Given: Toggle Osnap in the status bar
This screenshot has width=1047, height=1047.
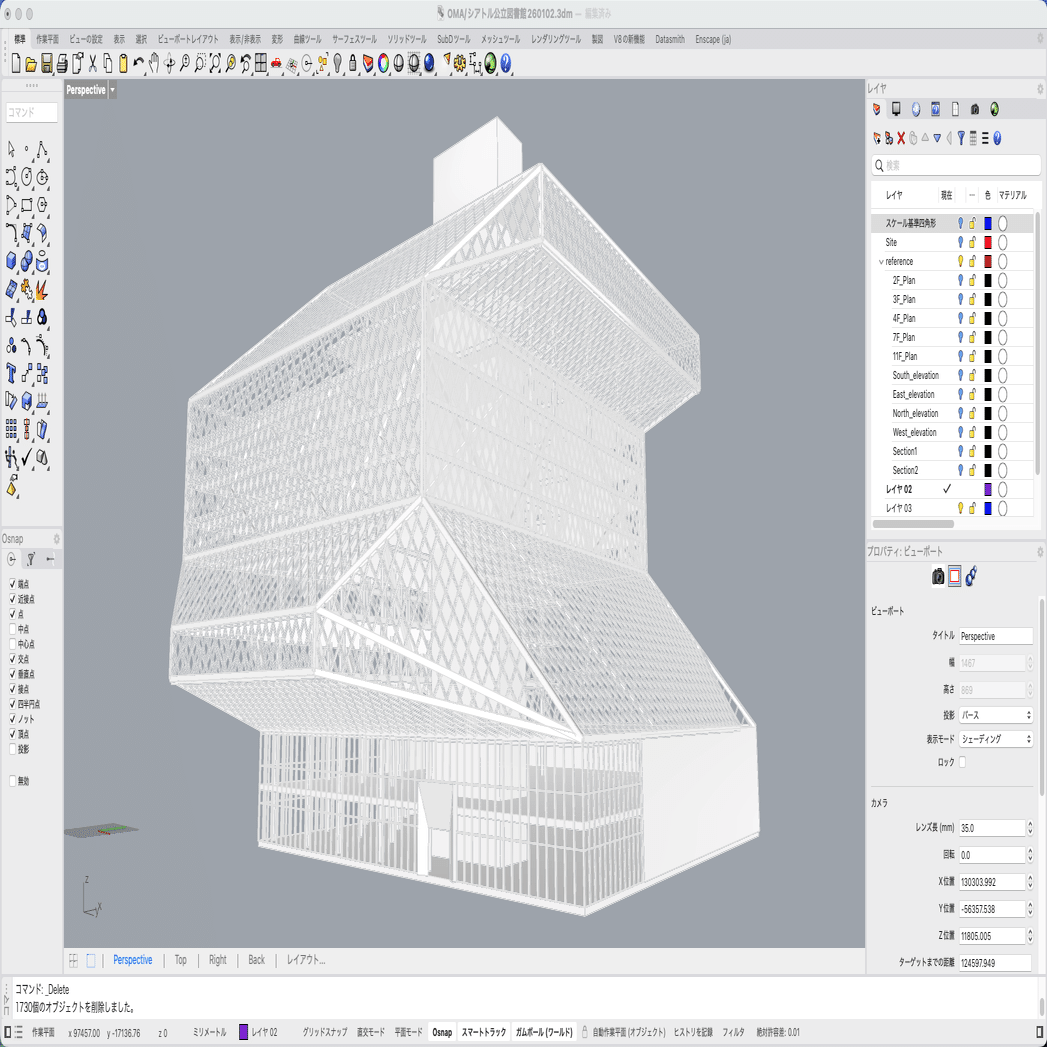Looking at the screenshot, I should coord(442,1032).
